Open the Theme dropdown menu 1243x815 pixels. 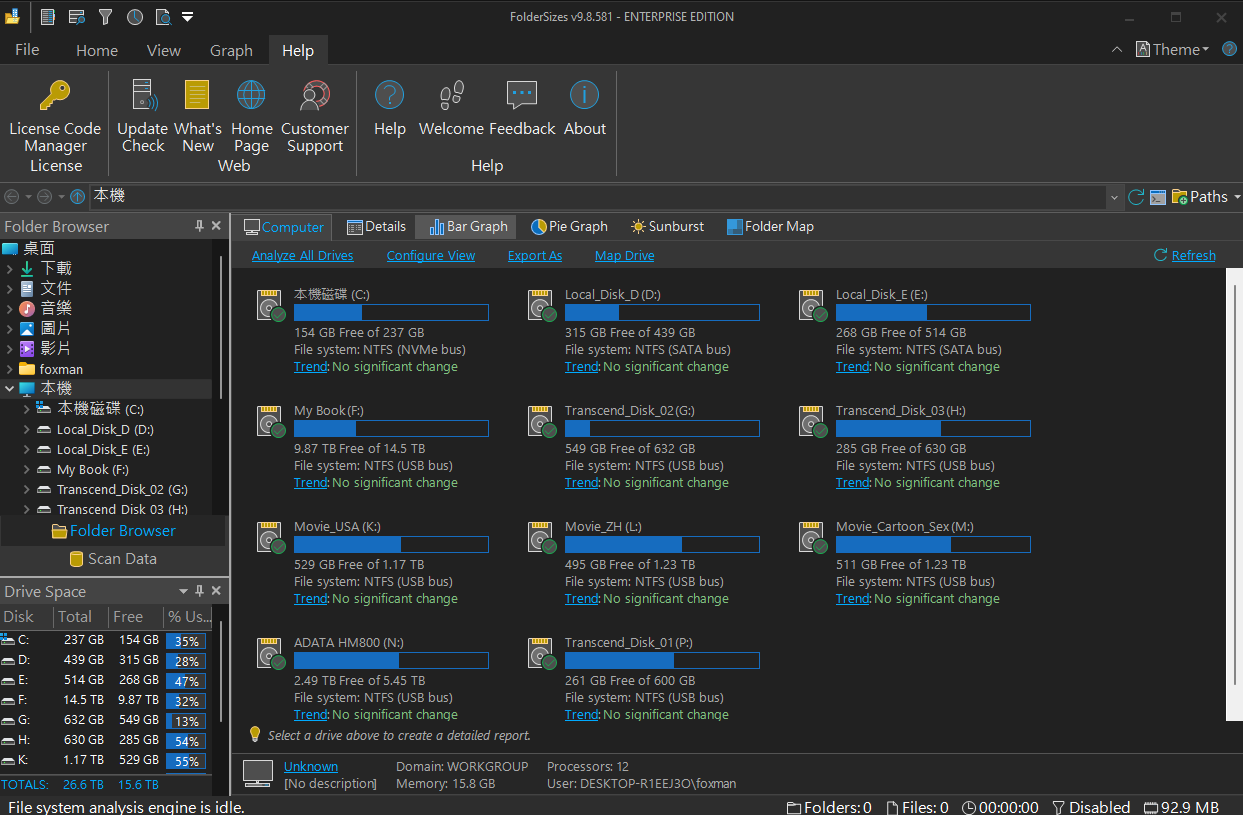(1173, 50)
